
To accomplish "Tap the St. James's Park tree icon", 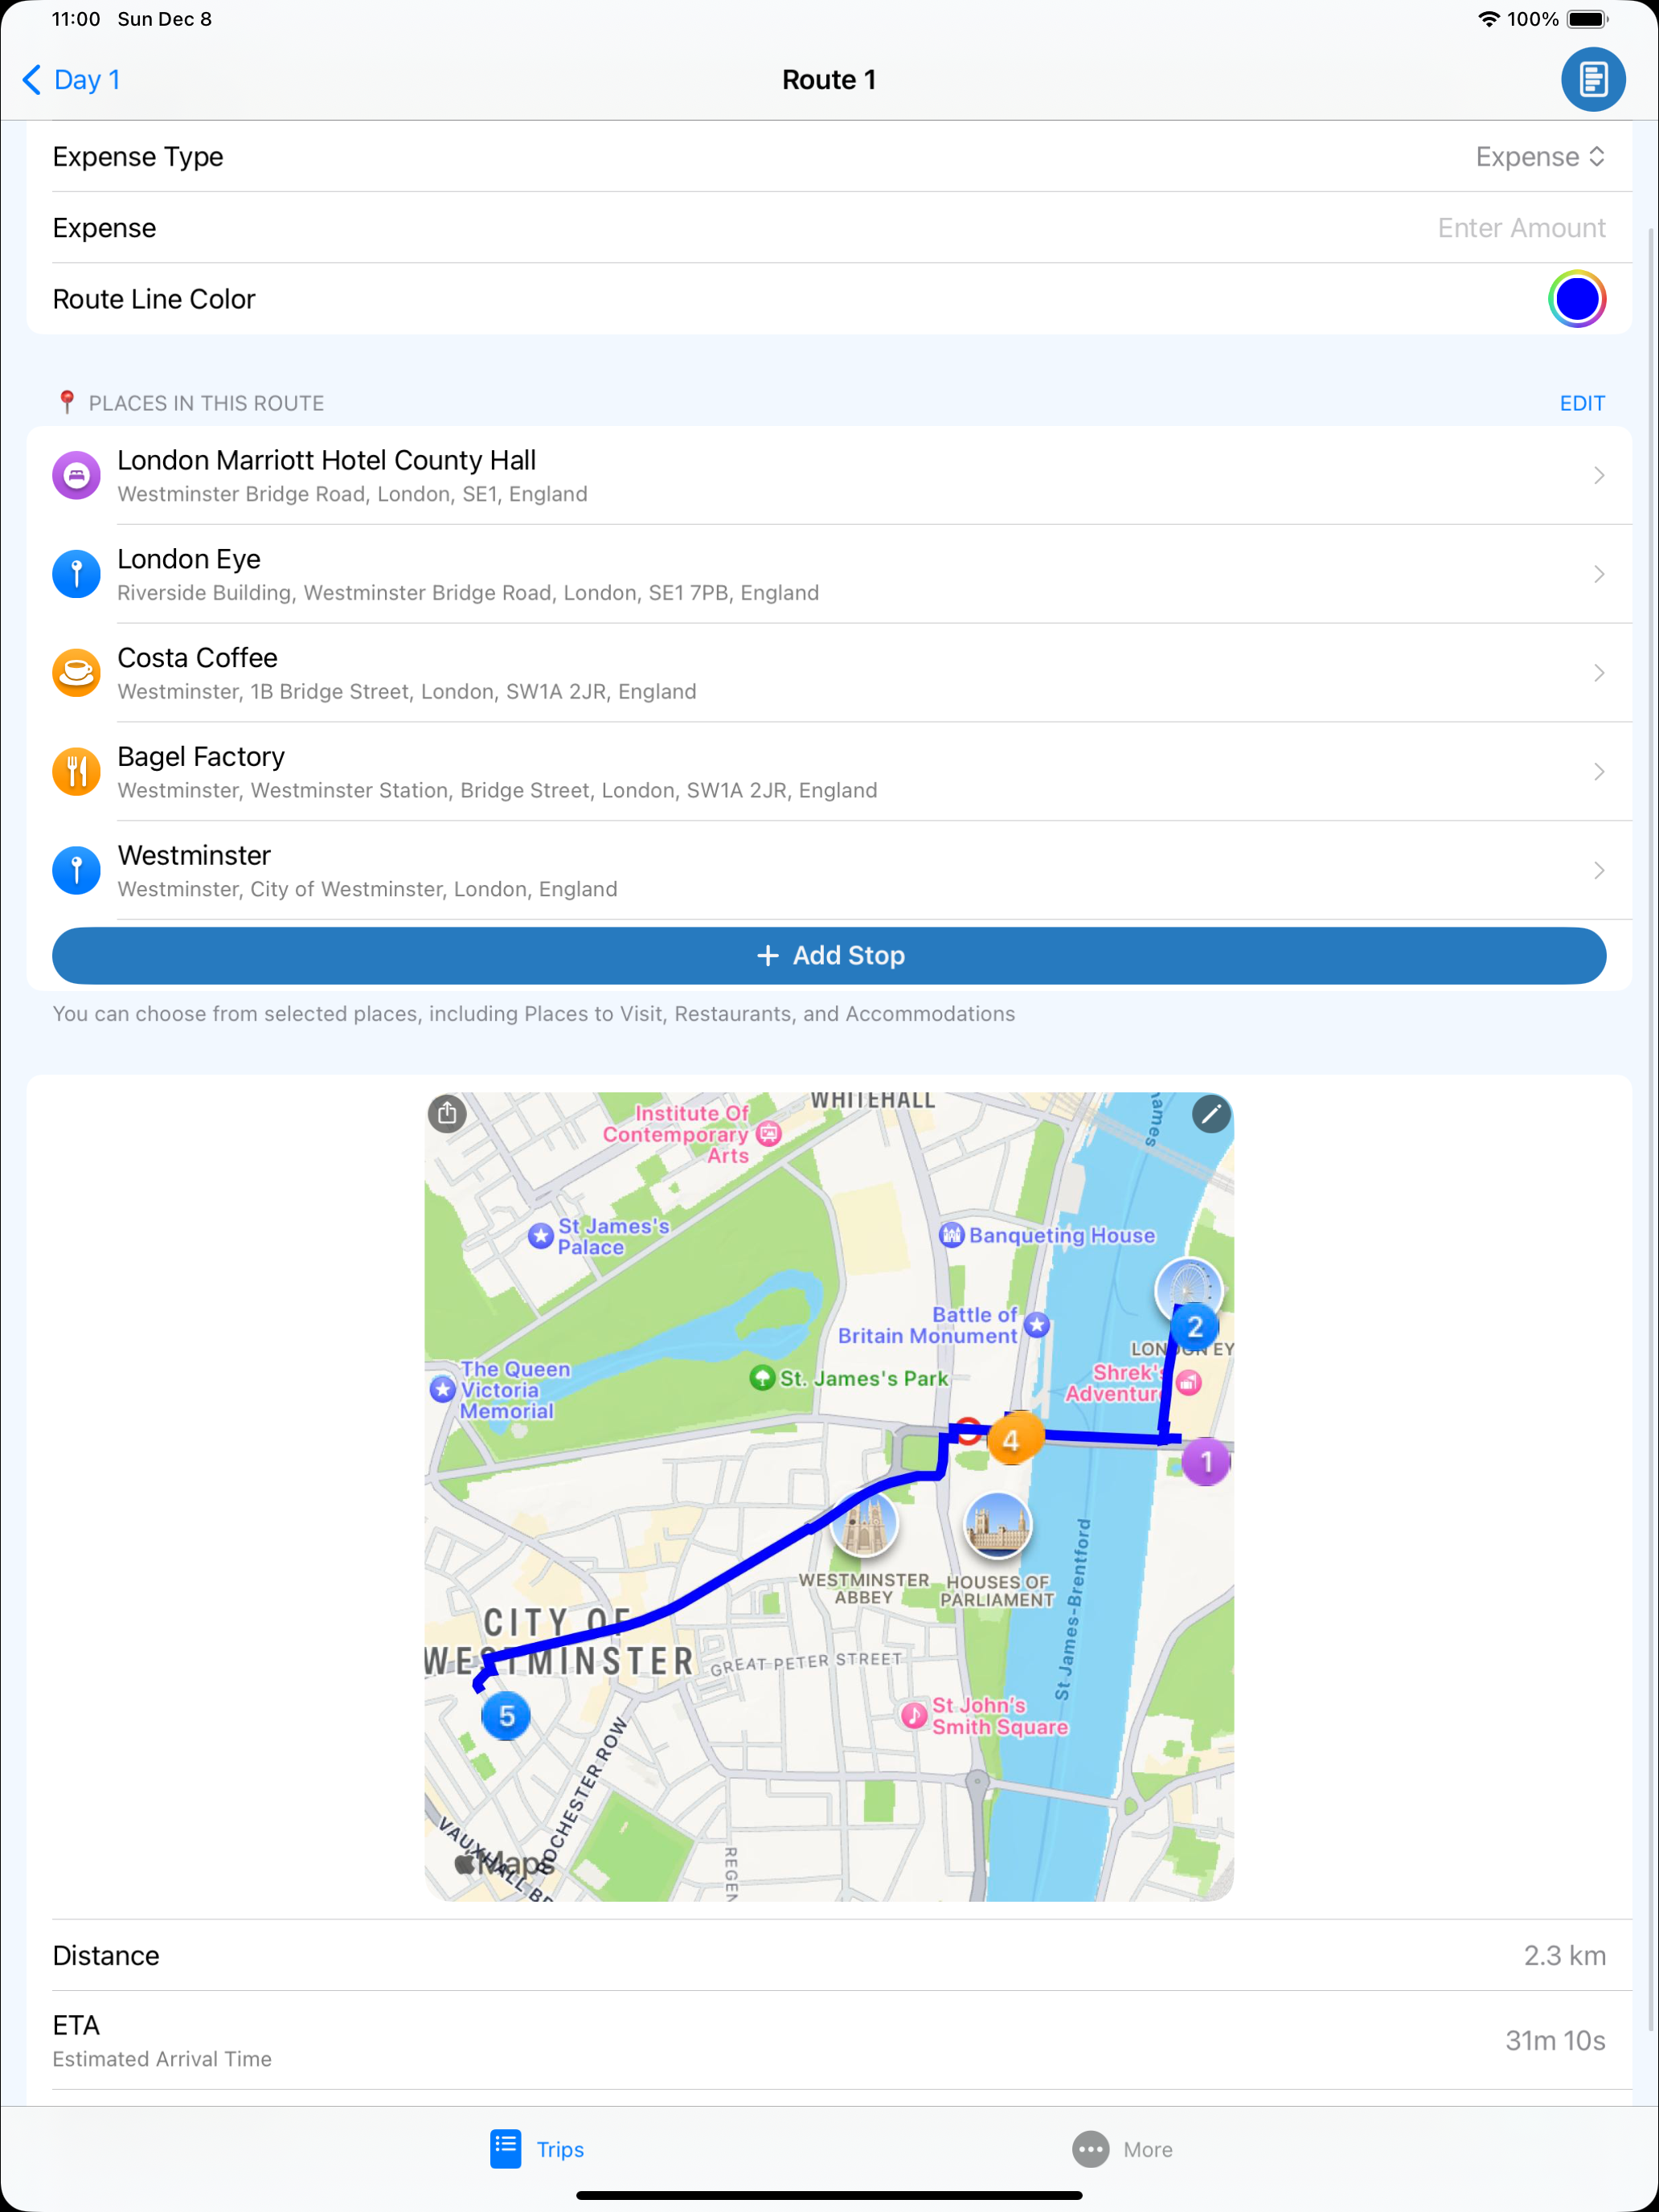I will [762, 1378].
